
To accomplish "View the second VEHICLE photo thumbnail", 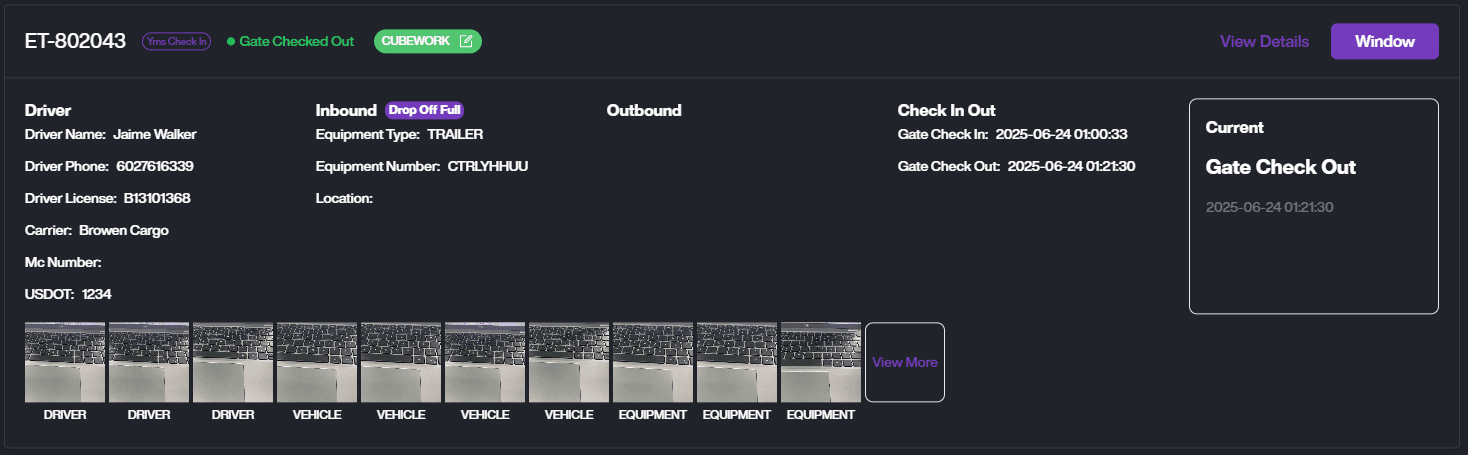I will (x=401, y=362).
